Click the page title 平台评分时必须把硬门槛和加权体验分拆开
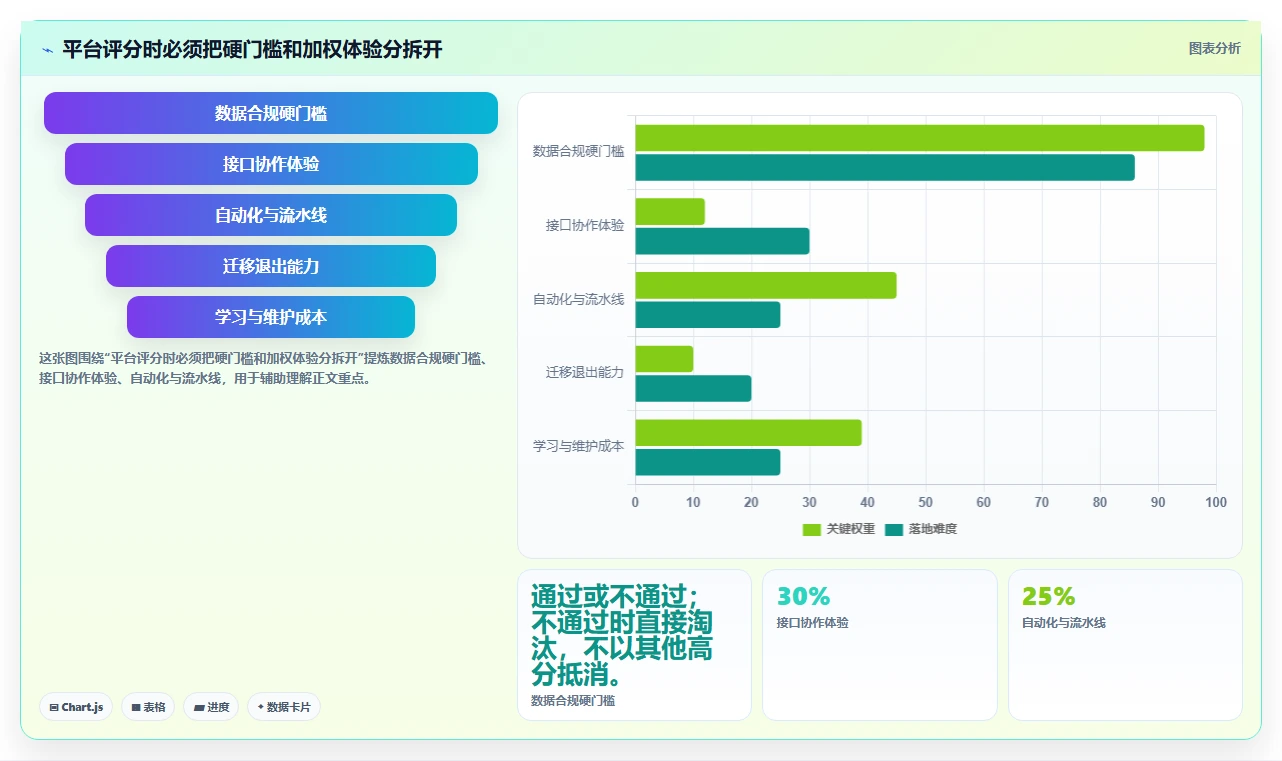The height and width of the screenshot is (761, 1282). (252, 50)
